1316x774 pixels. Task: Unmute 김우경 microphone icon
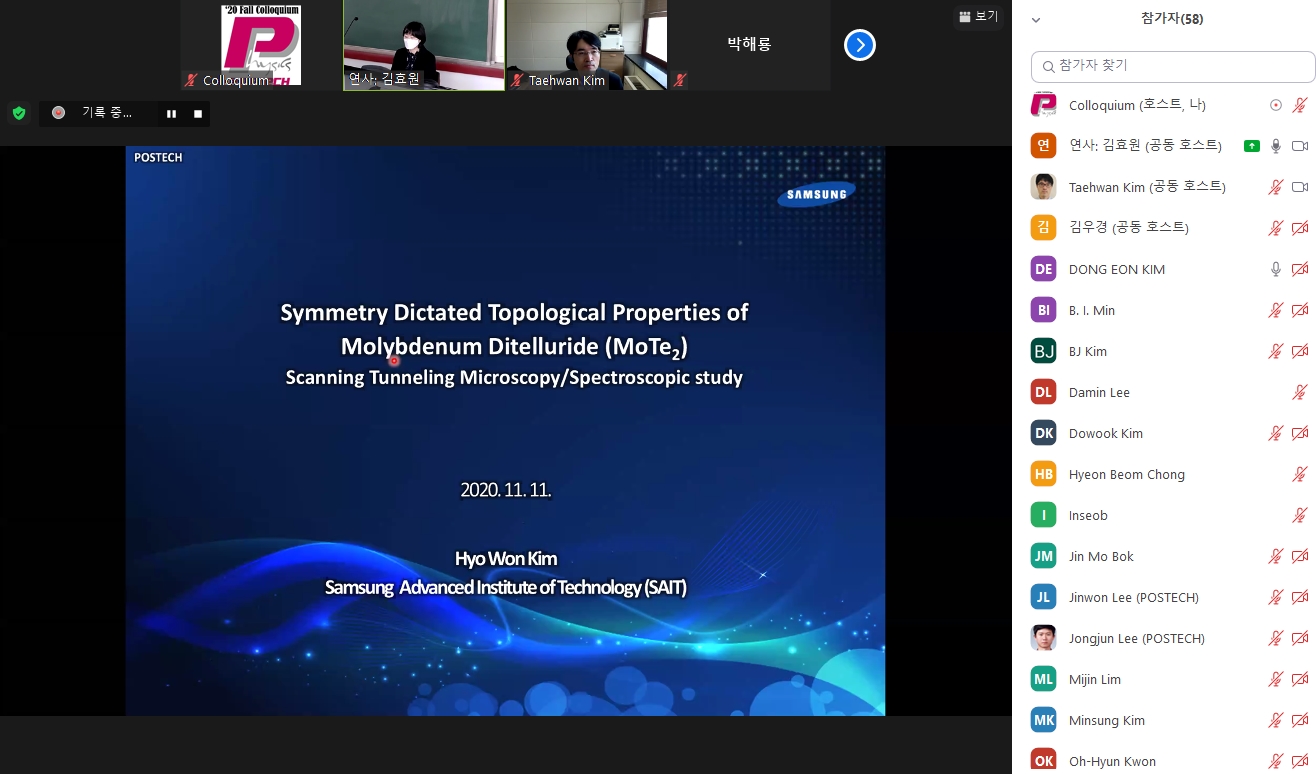coord(1275,228)
